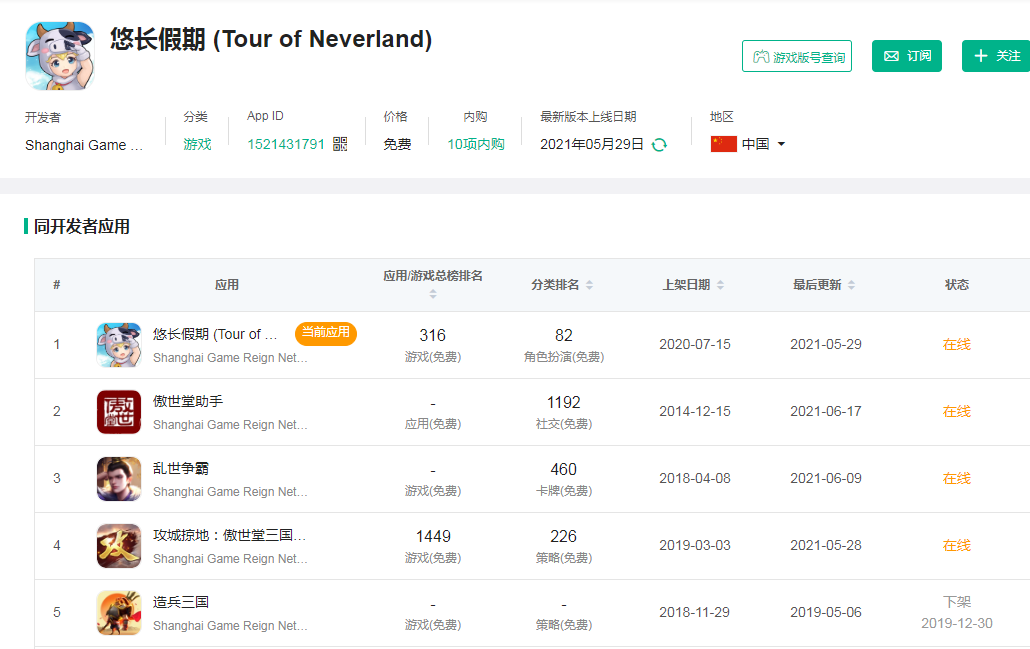Open the 乱世争霸 app title
The image size is (1030, 649).
181,468
